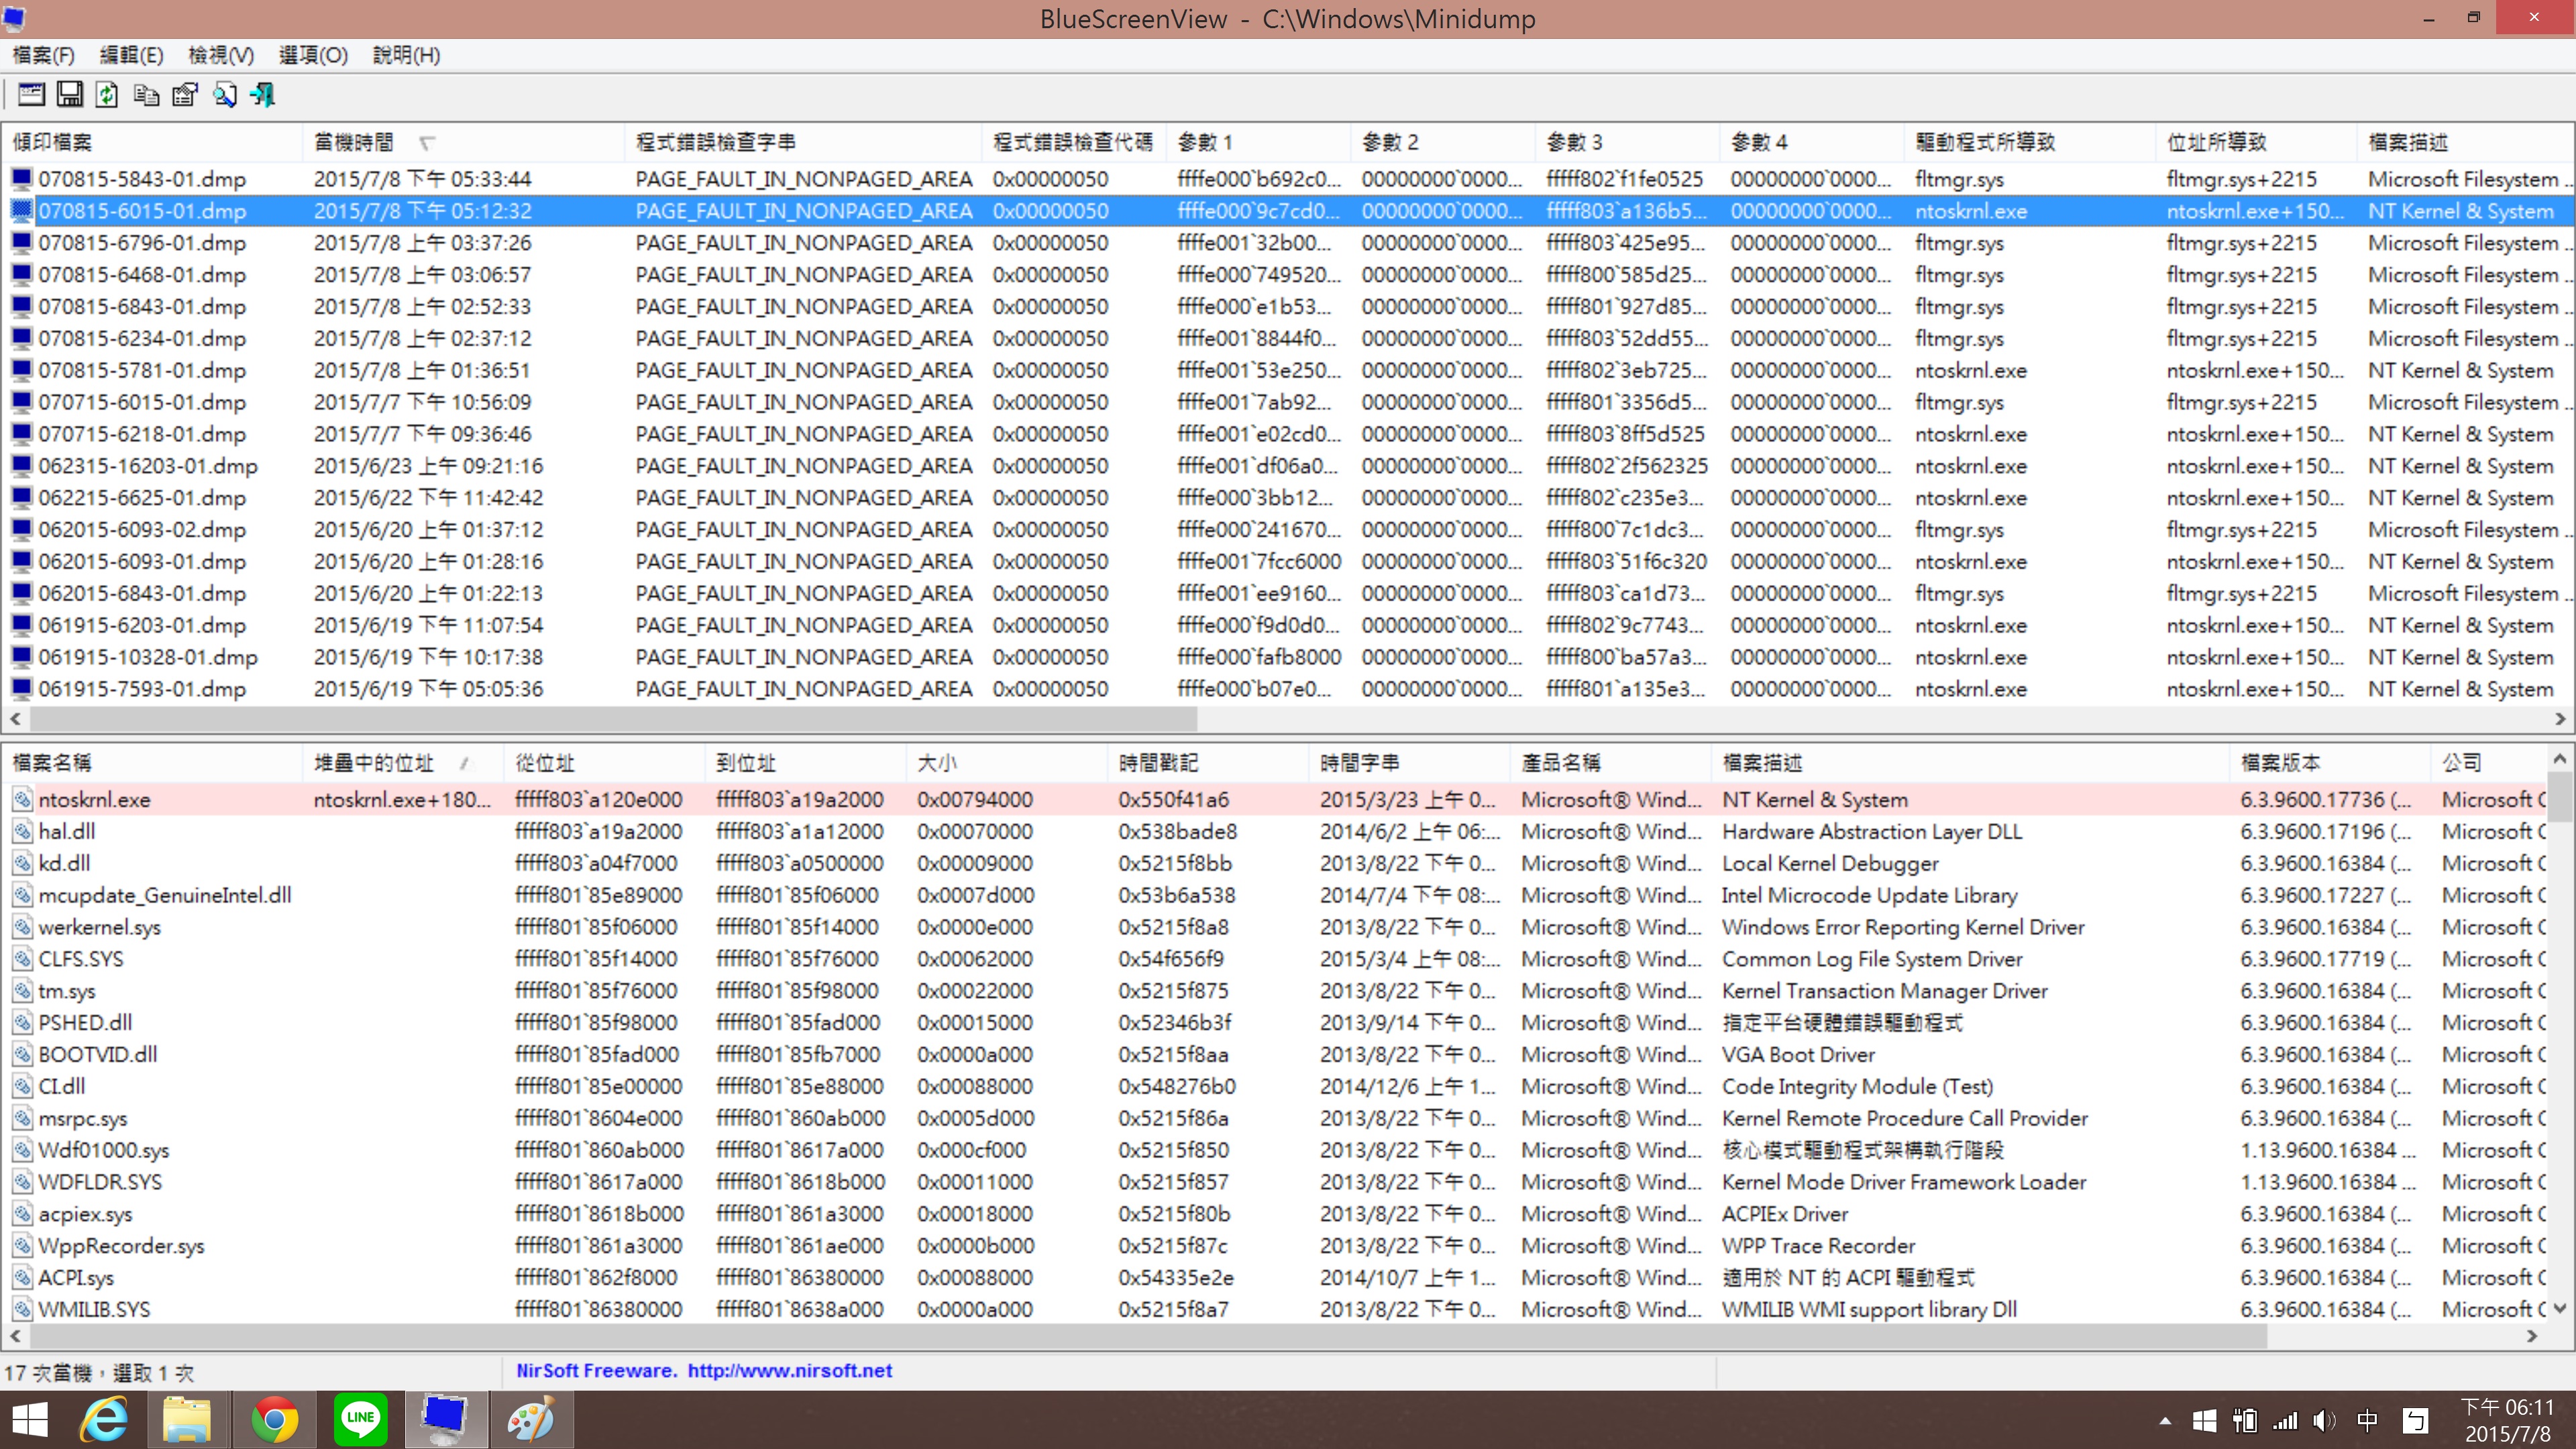This screenshot has height=1449, width=2576.
Task: Refresh the crash list with toolbar icon
Action: [107, 95]
